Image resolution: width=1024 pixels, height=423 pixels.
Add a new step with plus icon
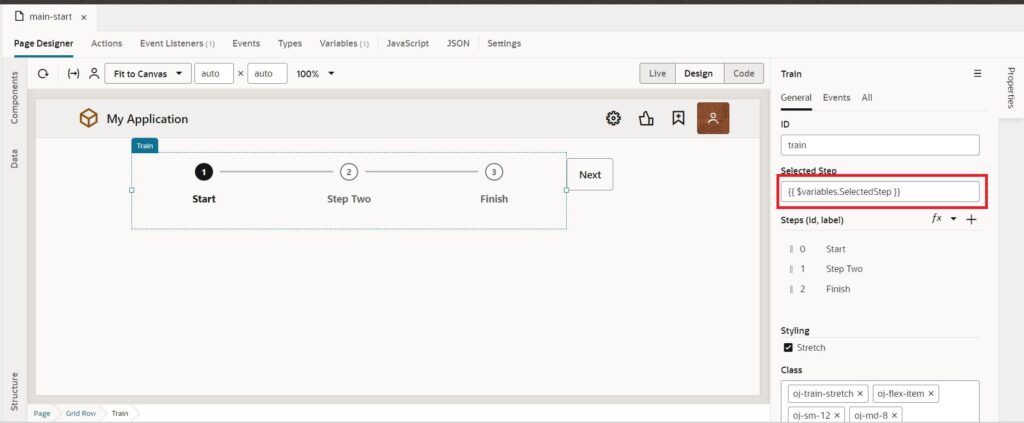point(971,219)
